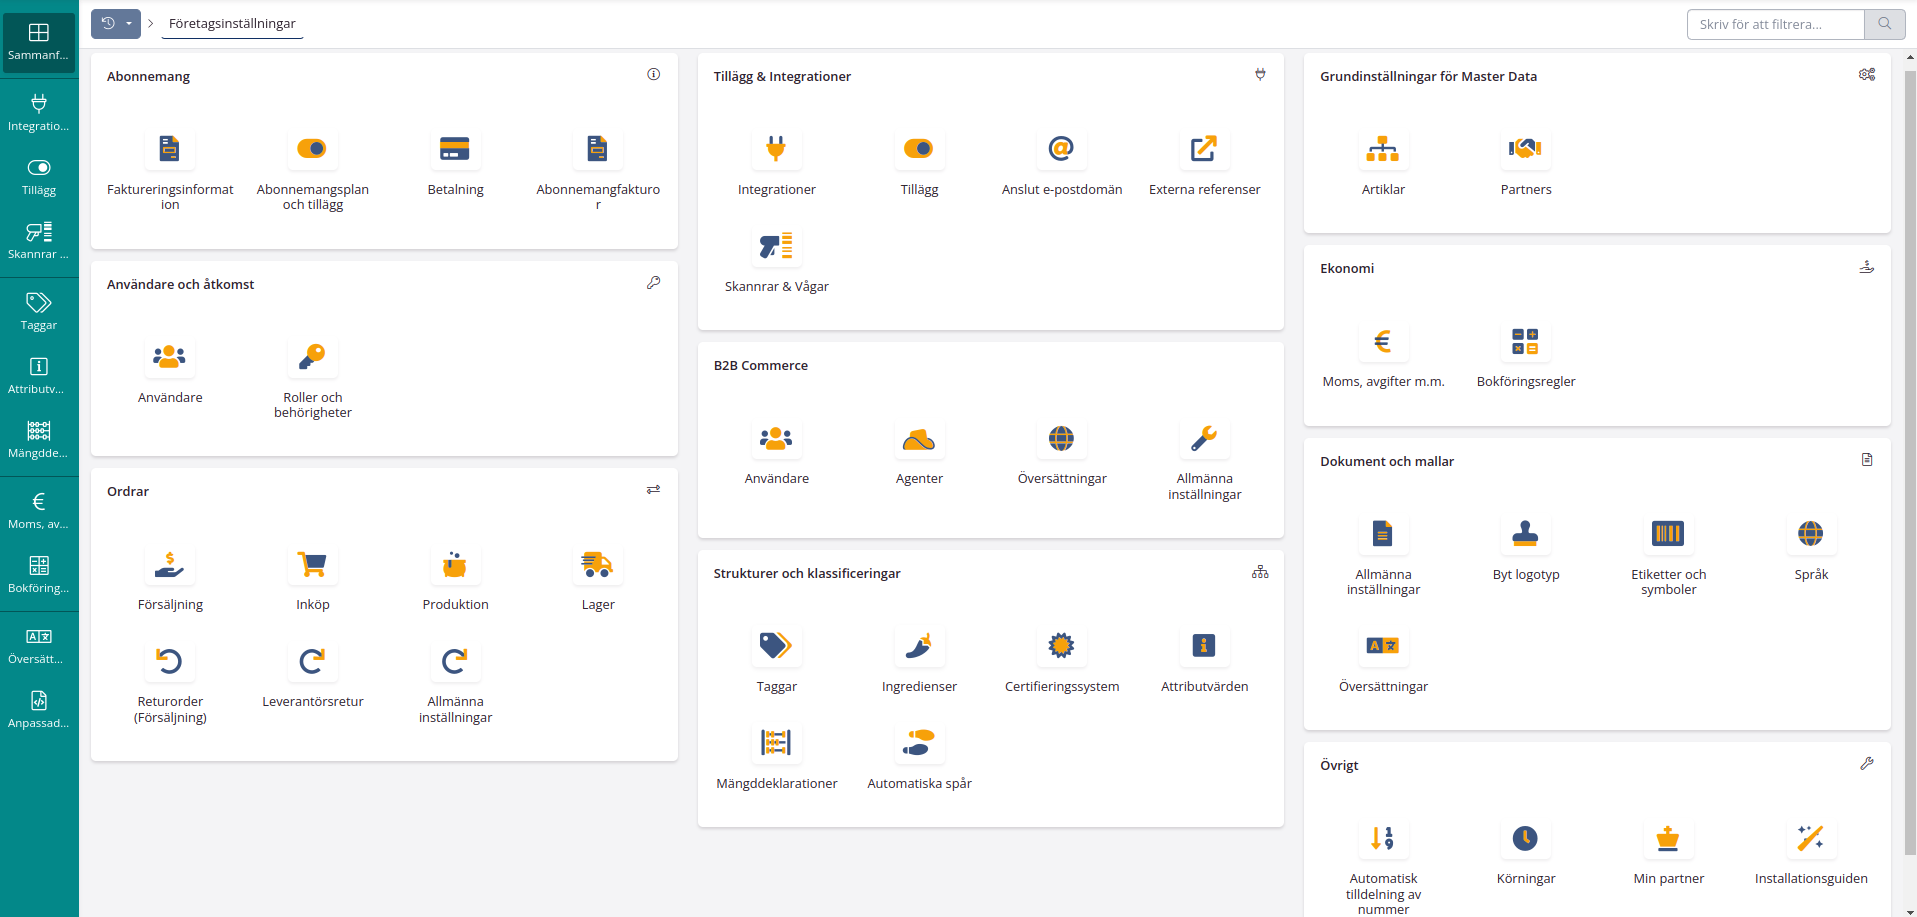Select Sammanfattning in the left sidebar

tap(39, 41)
